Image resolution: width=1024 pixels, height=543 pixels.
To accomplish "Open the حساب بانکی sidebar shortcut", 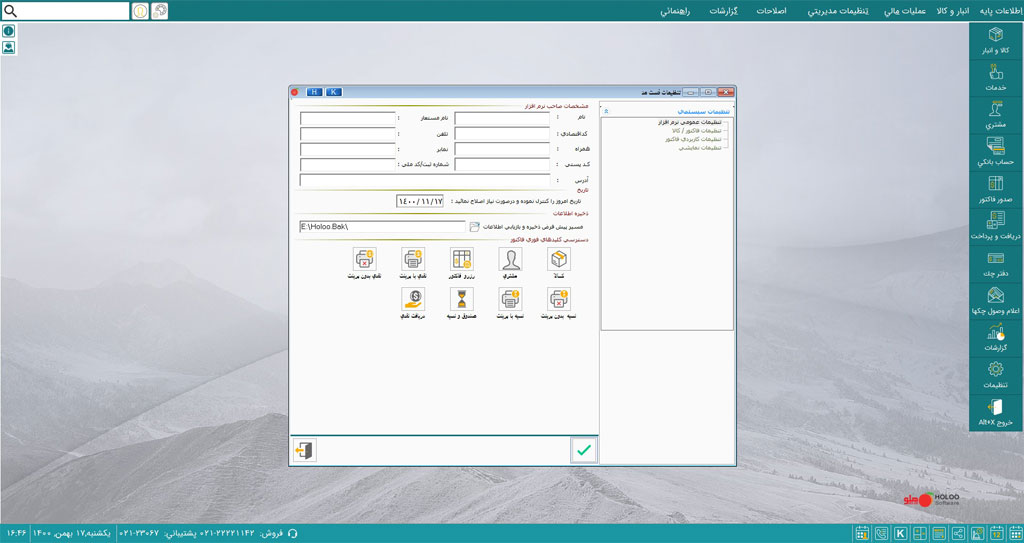I will 995,152.
